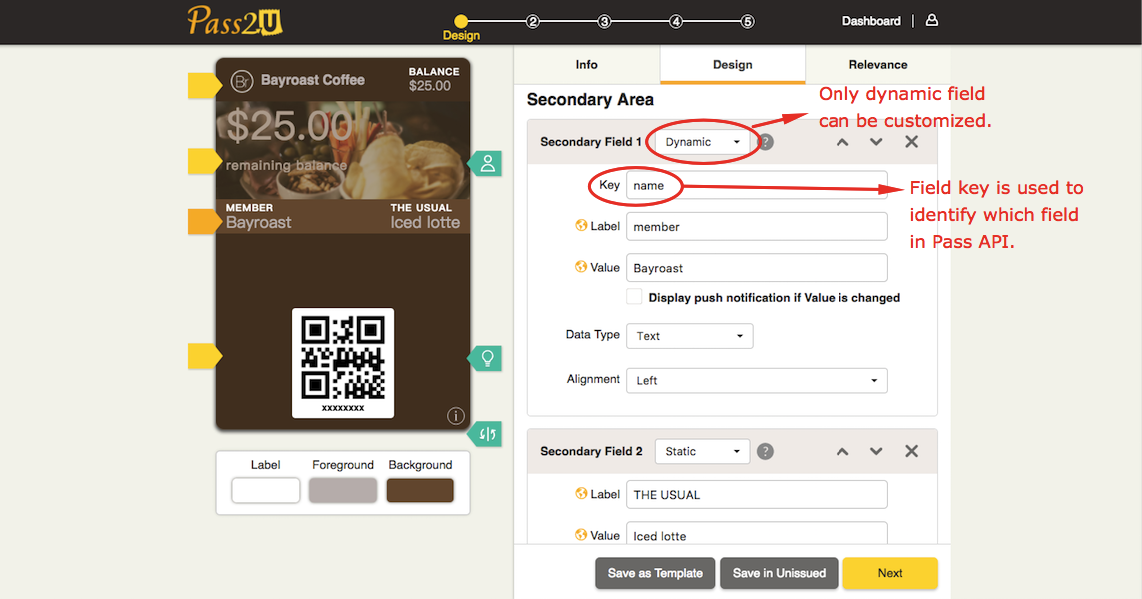The height and width of the screenshot is (599, 1142).
Task: Move Secondary Field 2 up with arrow
Action: [842, 452]
